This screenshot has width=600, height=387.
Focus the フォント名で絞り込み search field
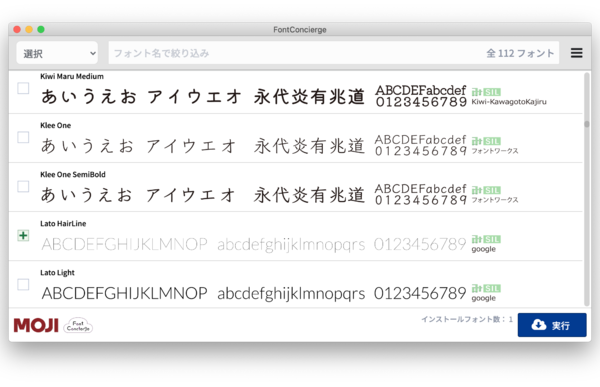click(334, 53)
